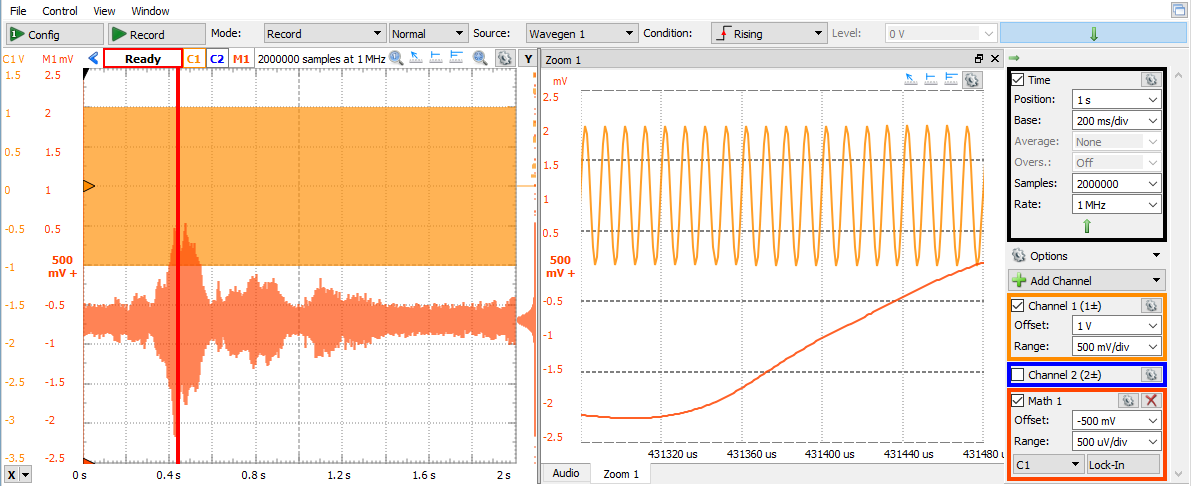
Task: Click the orange C1 channel color label
Action: pyautogui.click(x=193, y=59)
